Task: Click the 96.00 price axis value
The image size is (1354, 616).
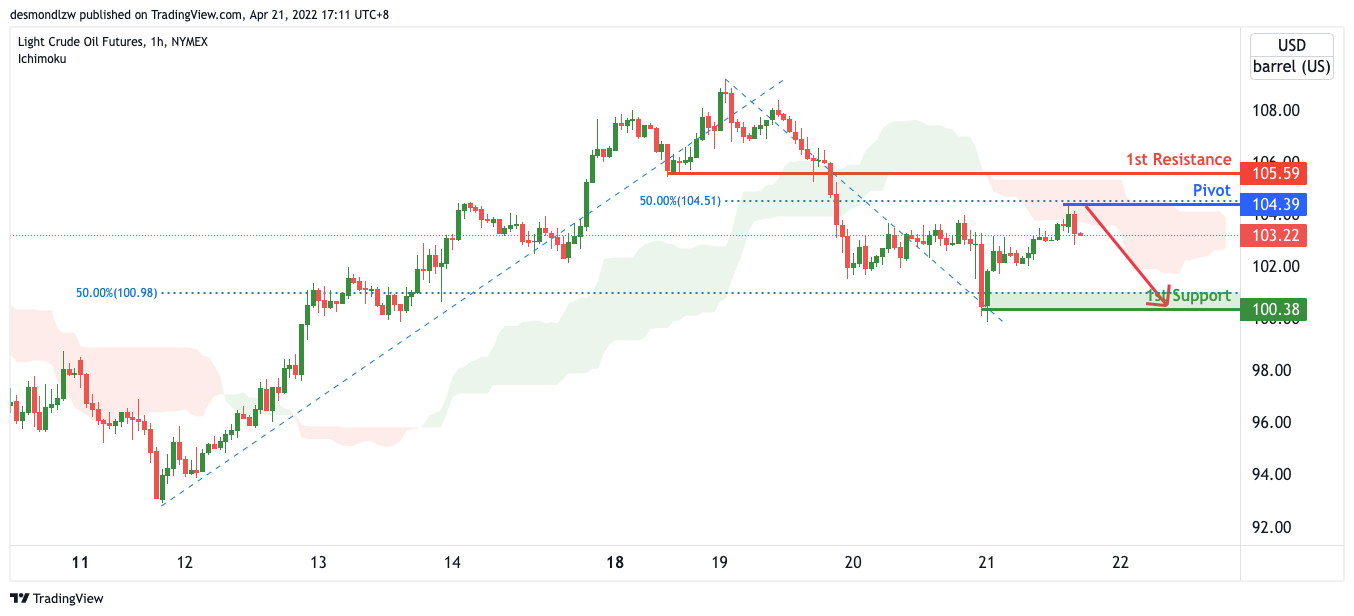Action: 1274,423
